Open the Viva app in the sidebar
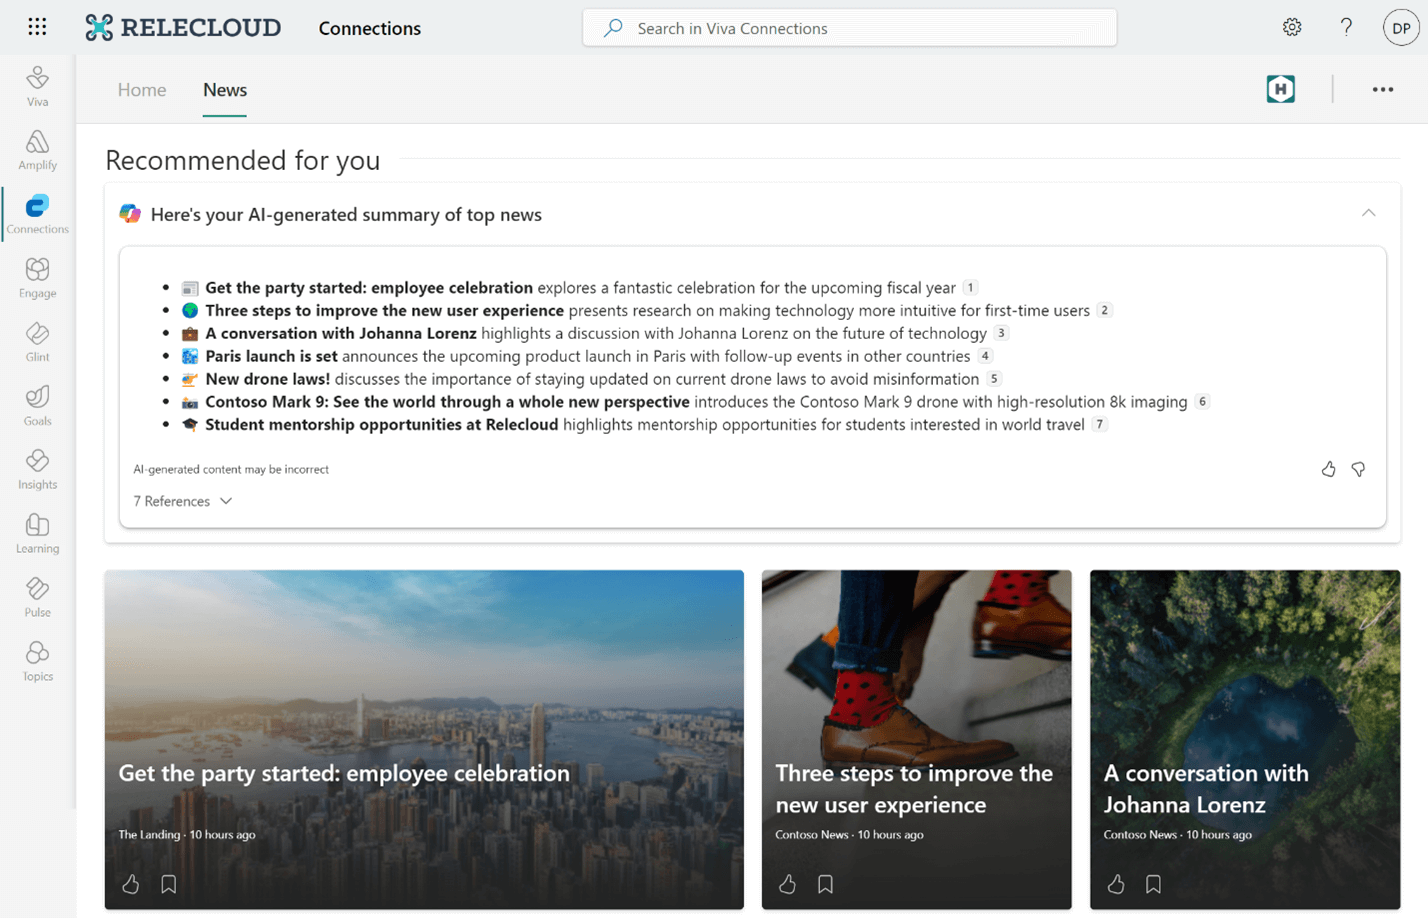 37,85
